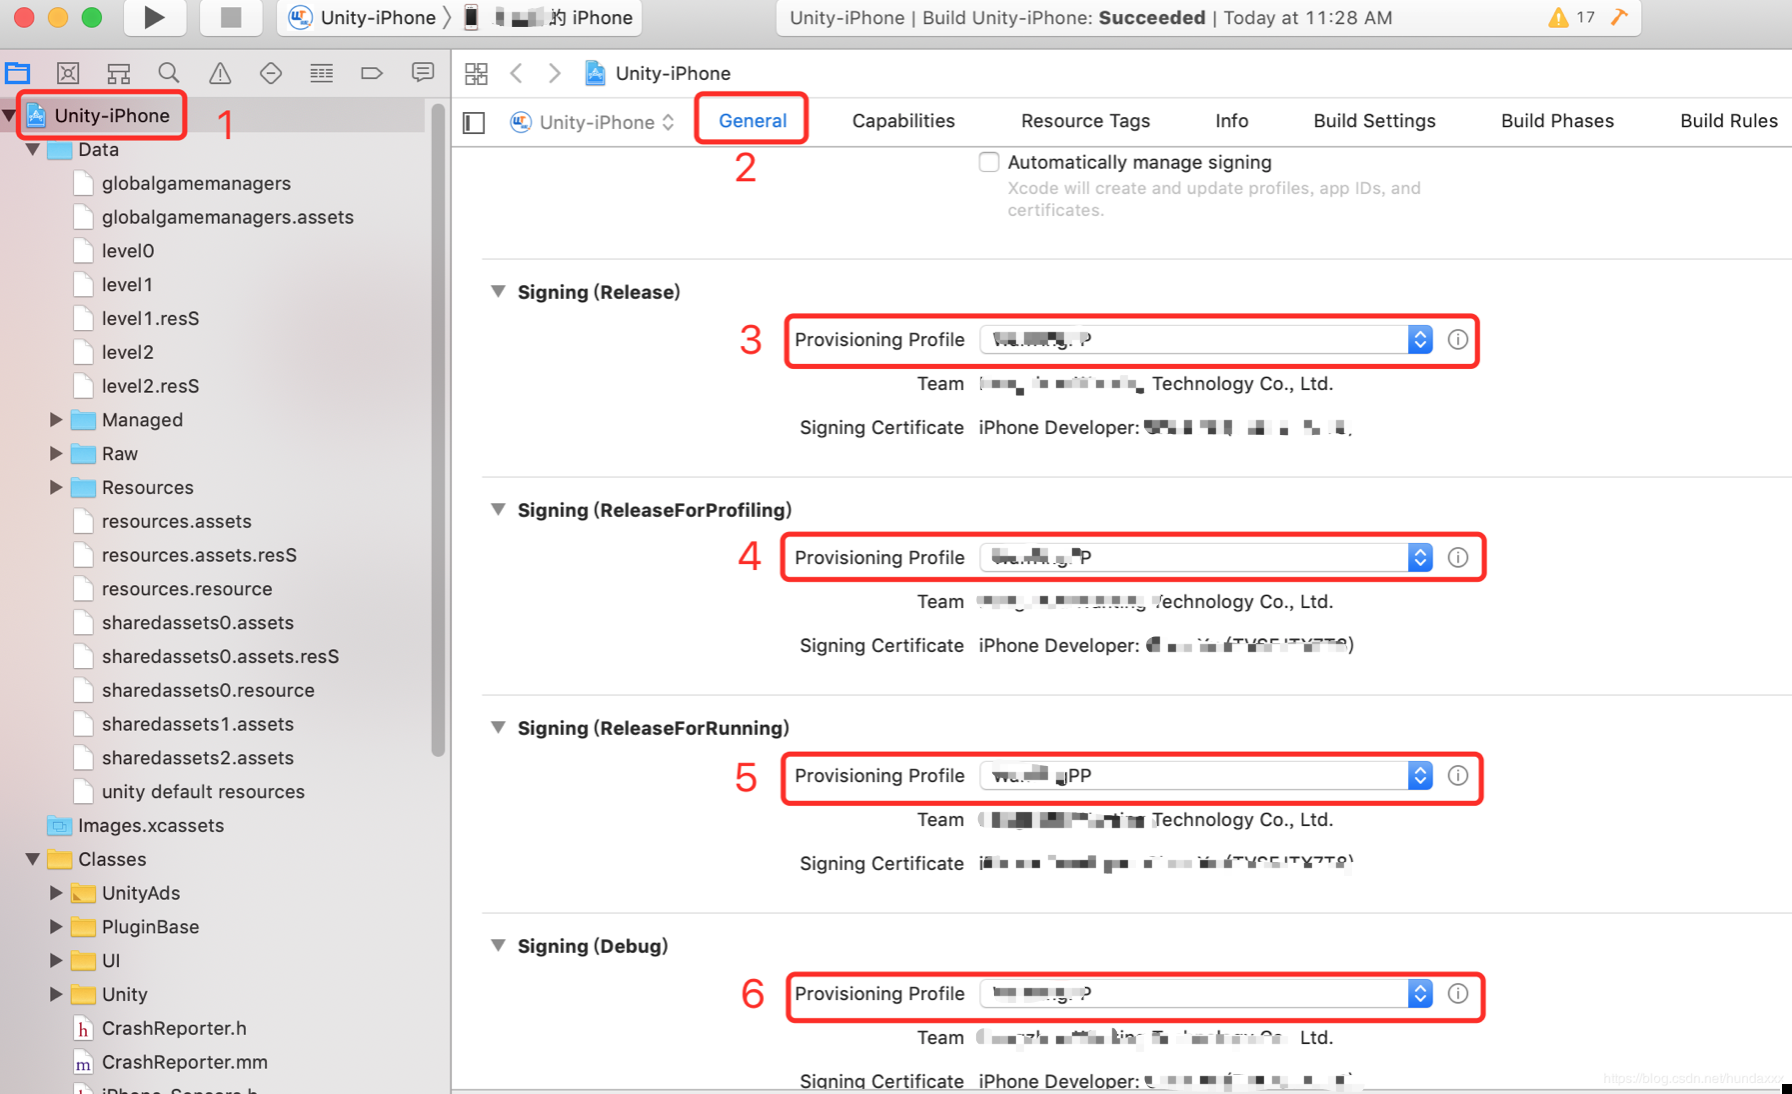Viewport: 1792px width, 1094px height.
Task: Collapse the Signing (Release) section
Action: pyautogui.click(x=498, y=291)
